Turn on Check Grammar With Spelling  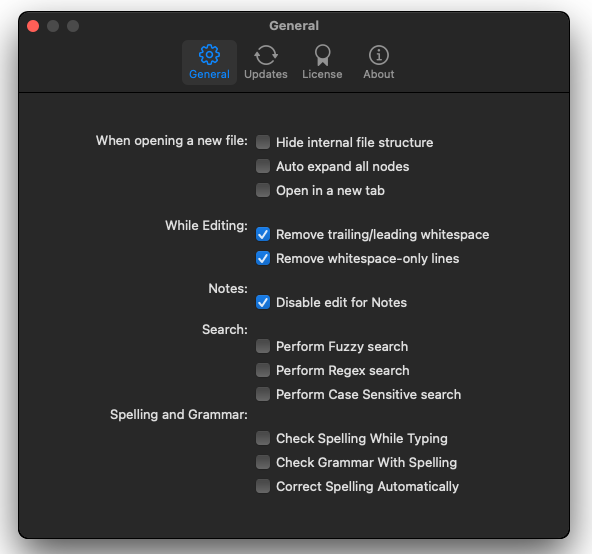click(263, 462)
